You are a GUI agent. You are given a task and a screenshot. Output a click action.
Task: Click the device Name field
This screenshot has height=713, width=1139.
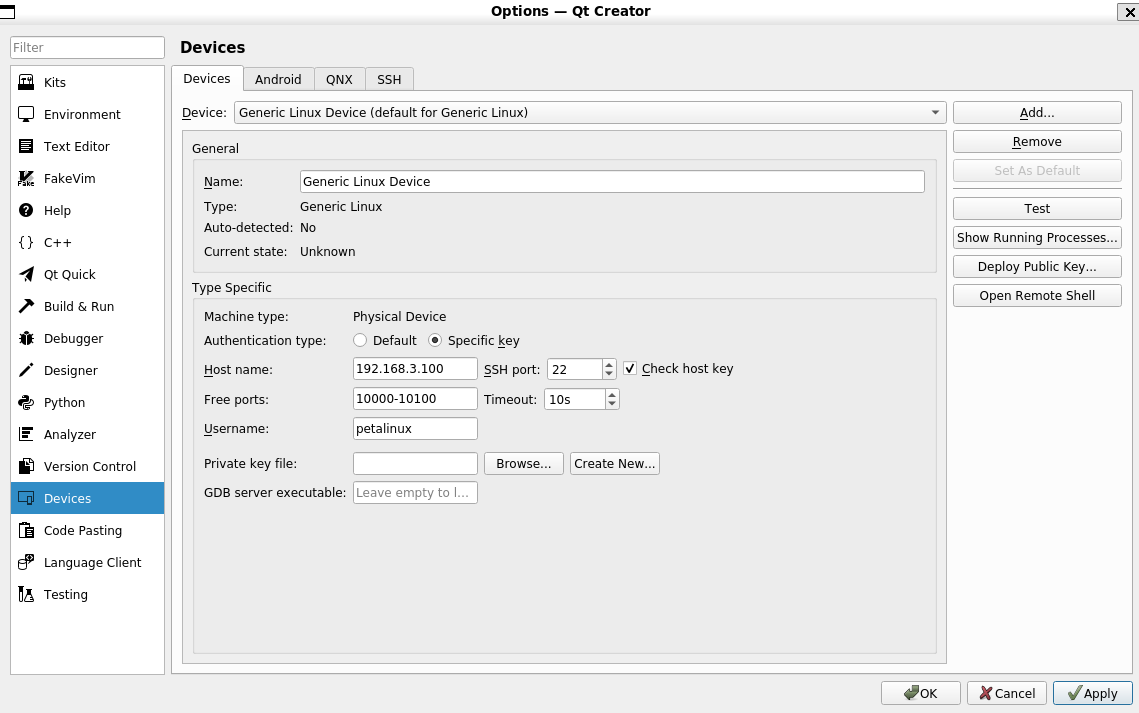612,182
